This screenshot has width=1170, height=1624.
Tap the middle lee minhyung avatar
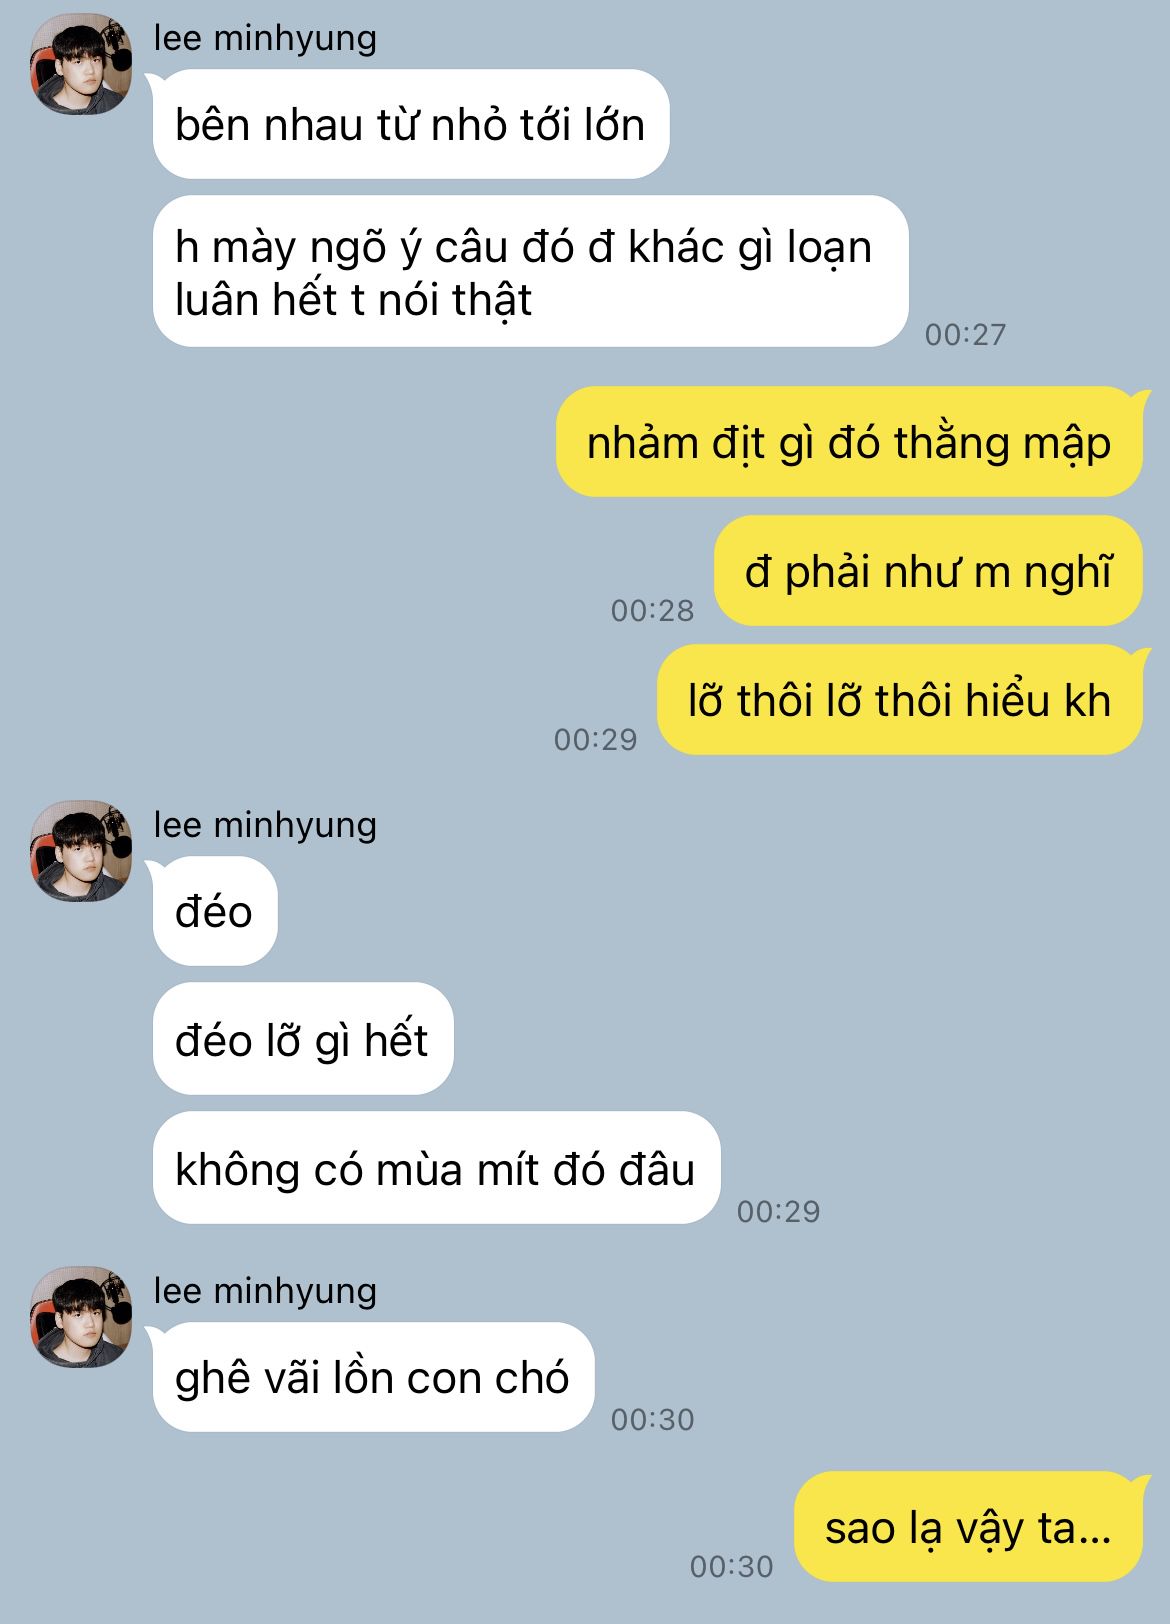coord(81,851)
